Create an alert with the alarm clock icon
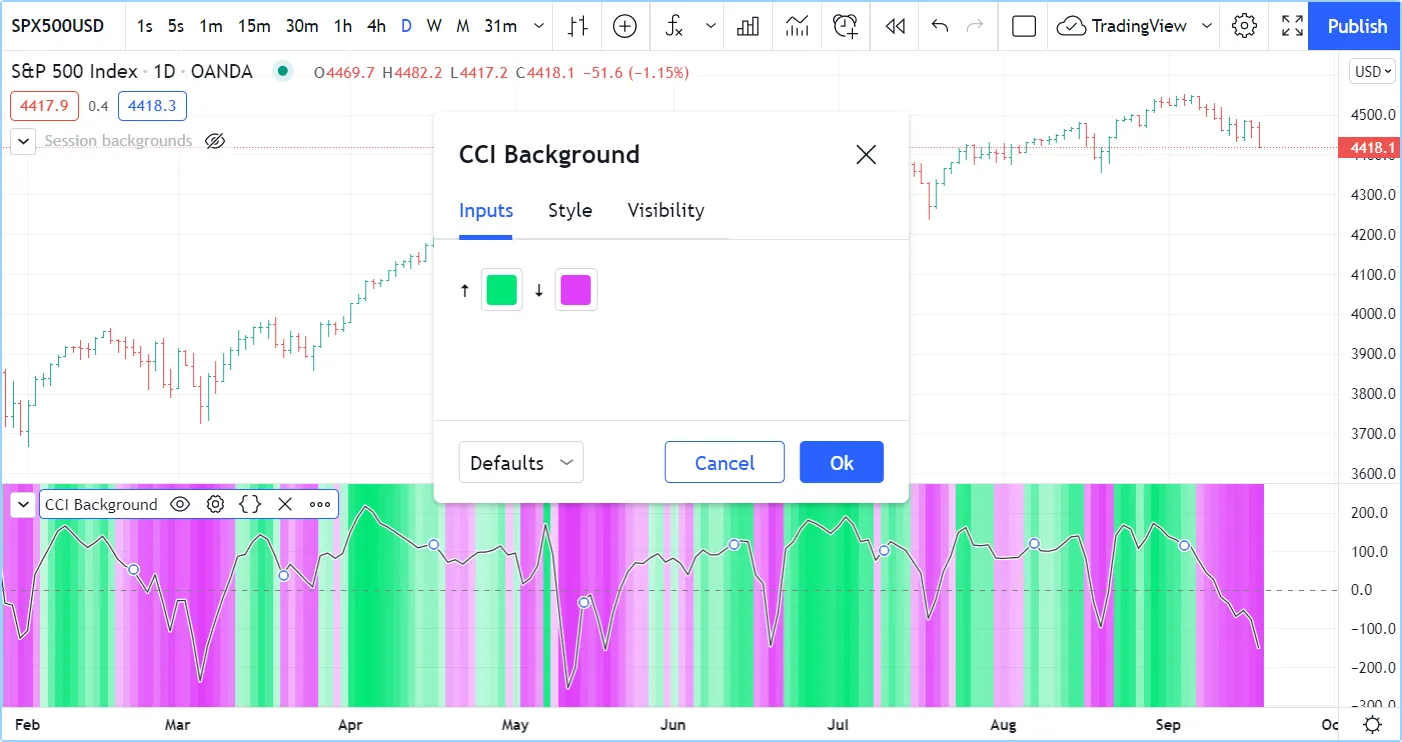 pyautogui.click(x=845, y=26)
